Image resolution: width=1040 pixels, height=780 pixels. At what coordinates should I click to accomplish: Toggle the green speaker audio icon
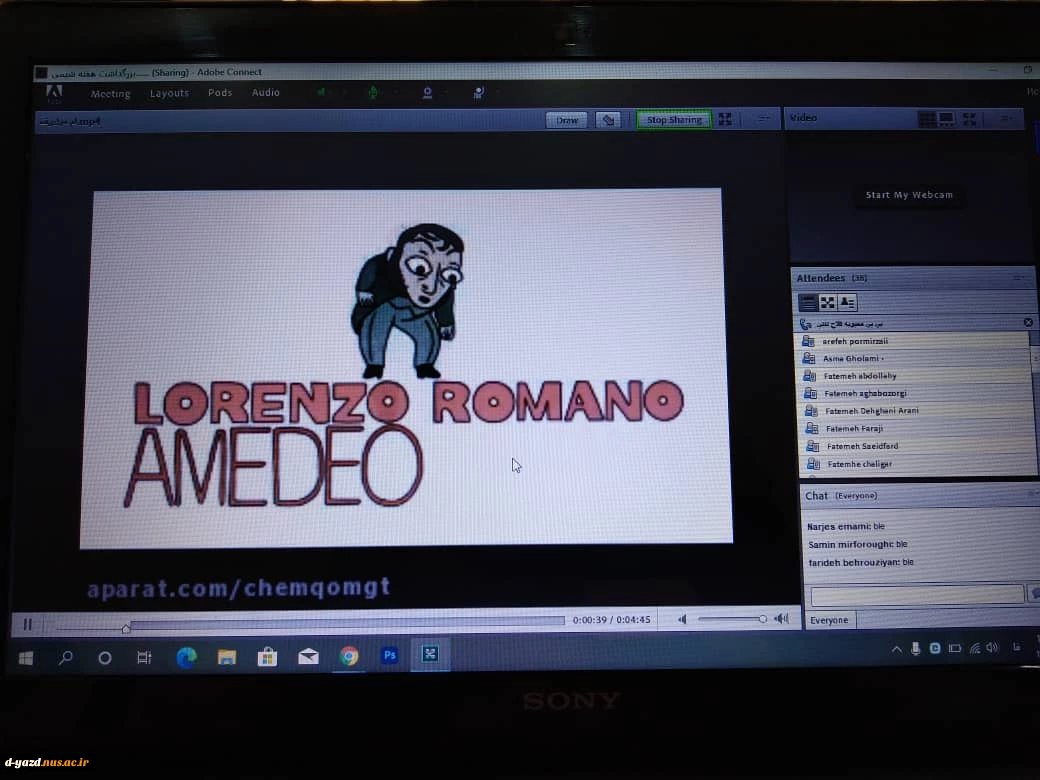pyautogui.click(x=322, y=92)
